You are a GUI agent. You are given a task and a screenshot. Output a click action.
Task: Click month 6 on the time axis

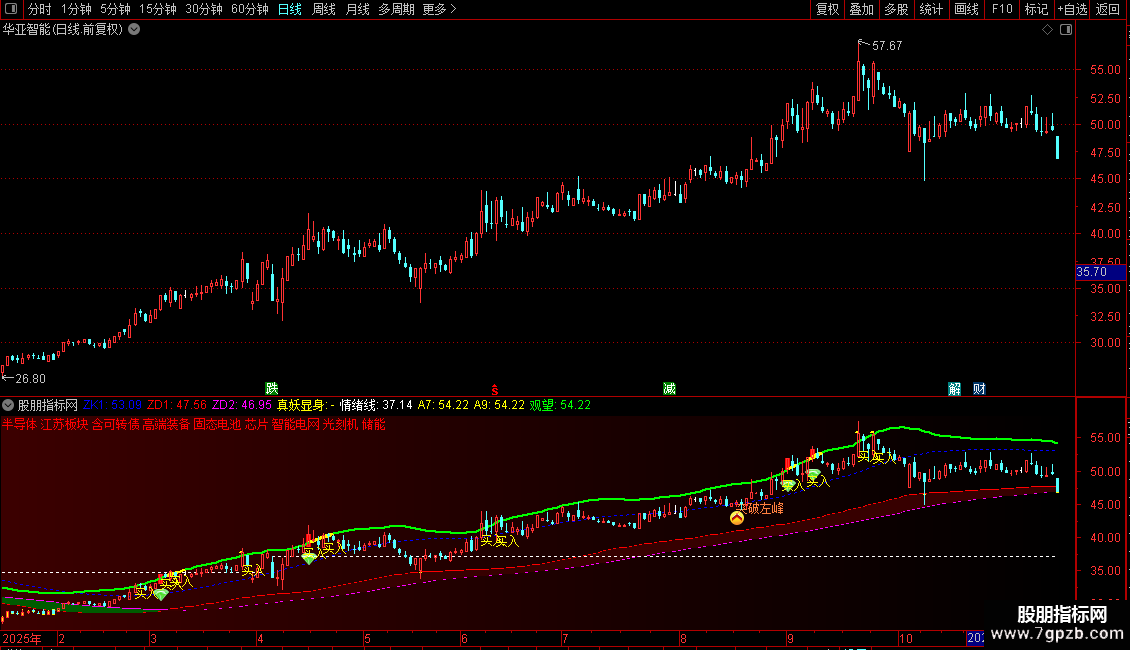pyautogui.click(x=464, y=639)
